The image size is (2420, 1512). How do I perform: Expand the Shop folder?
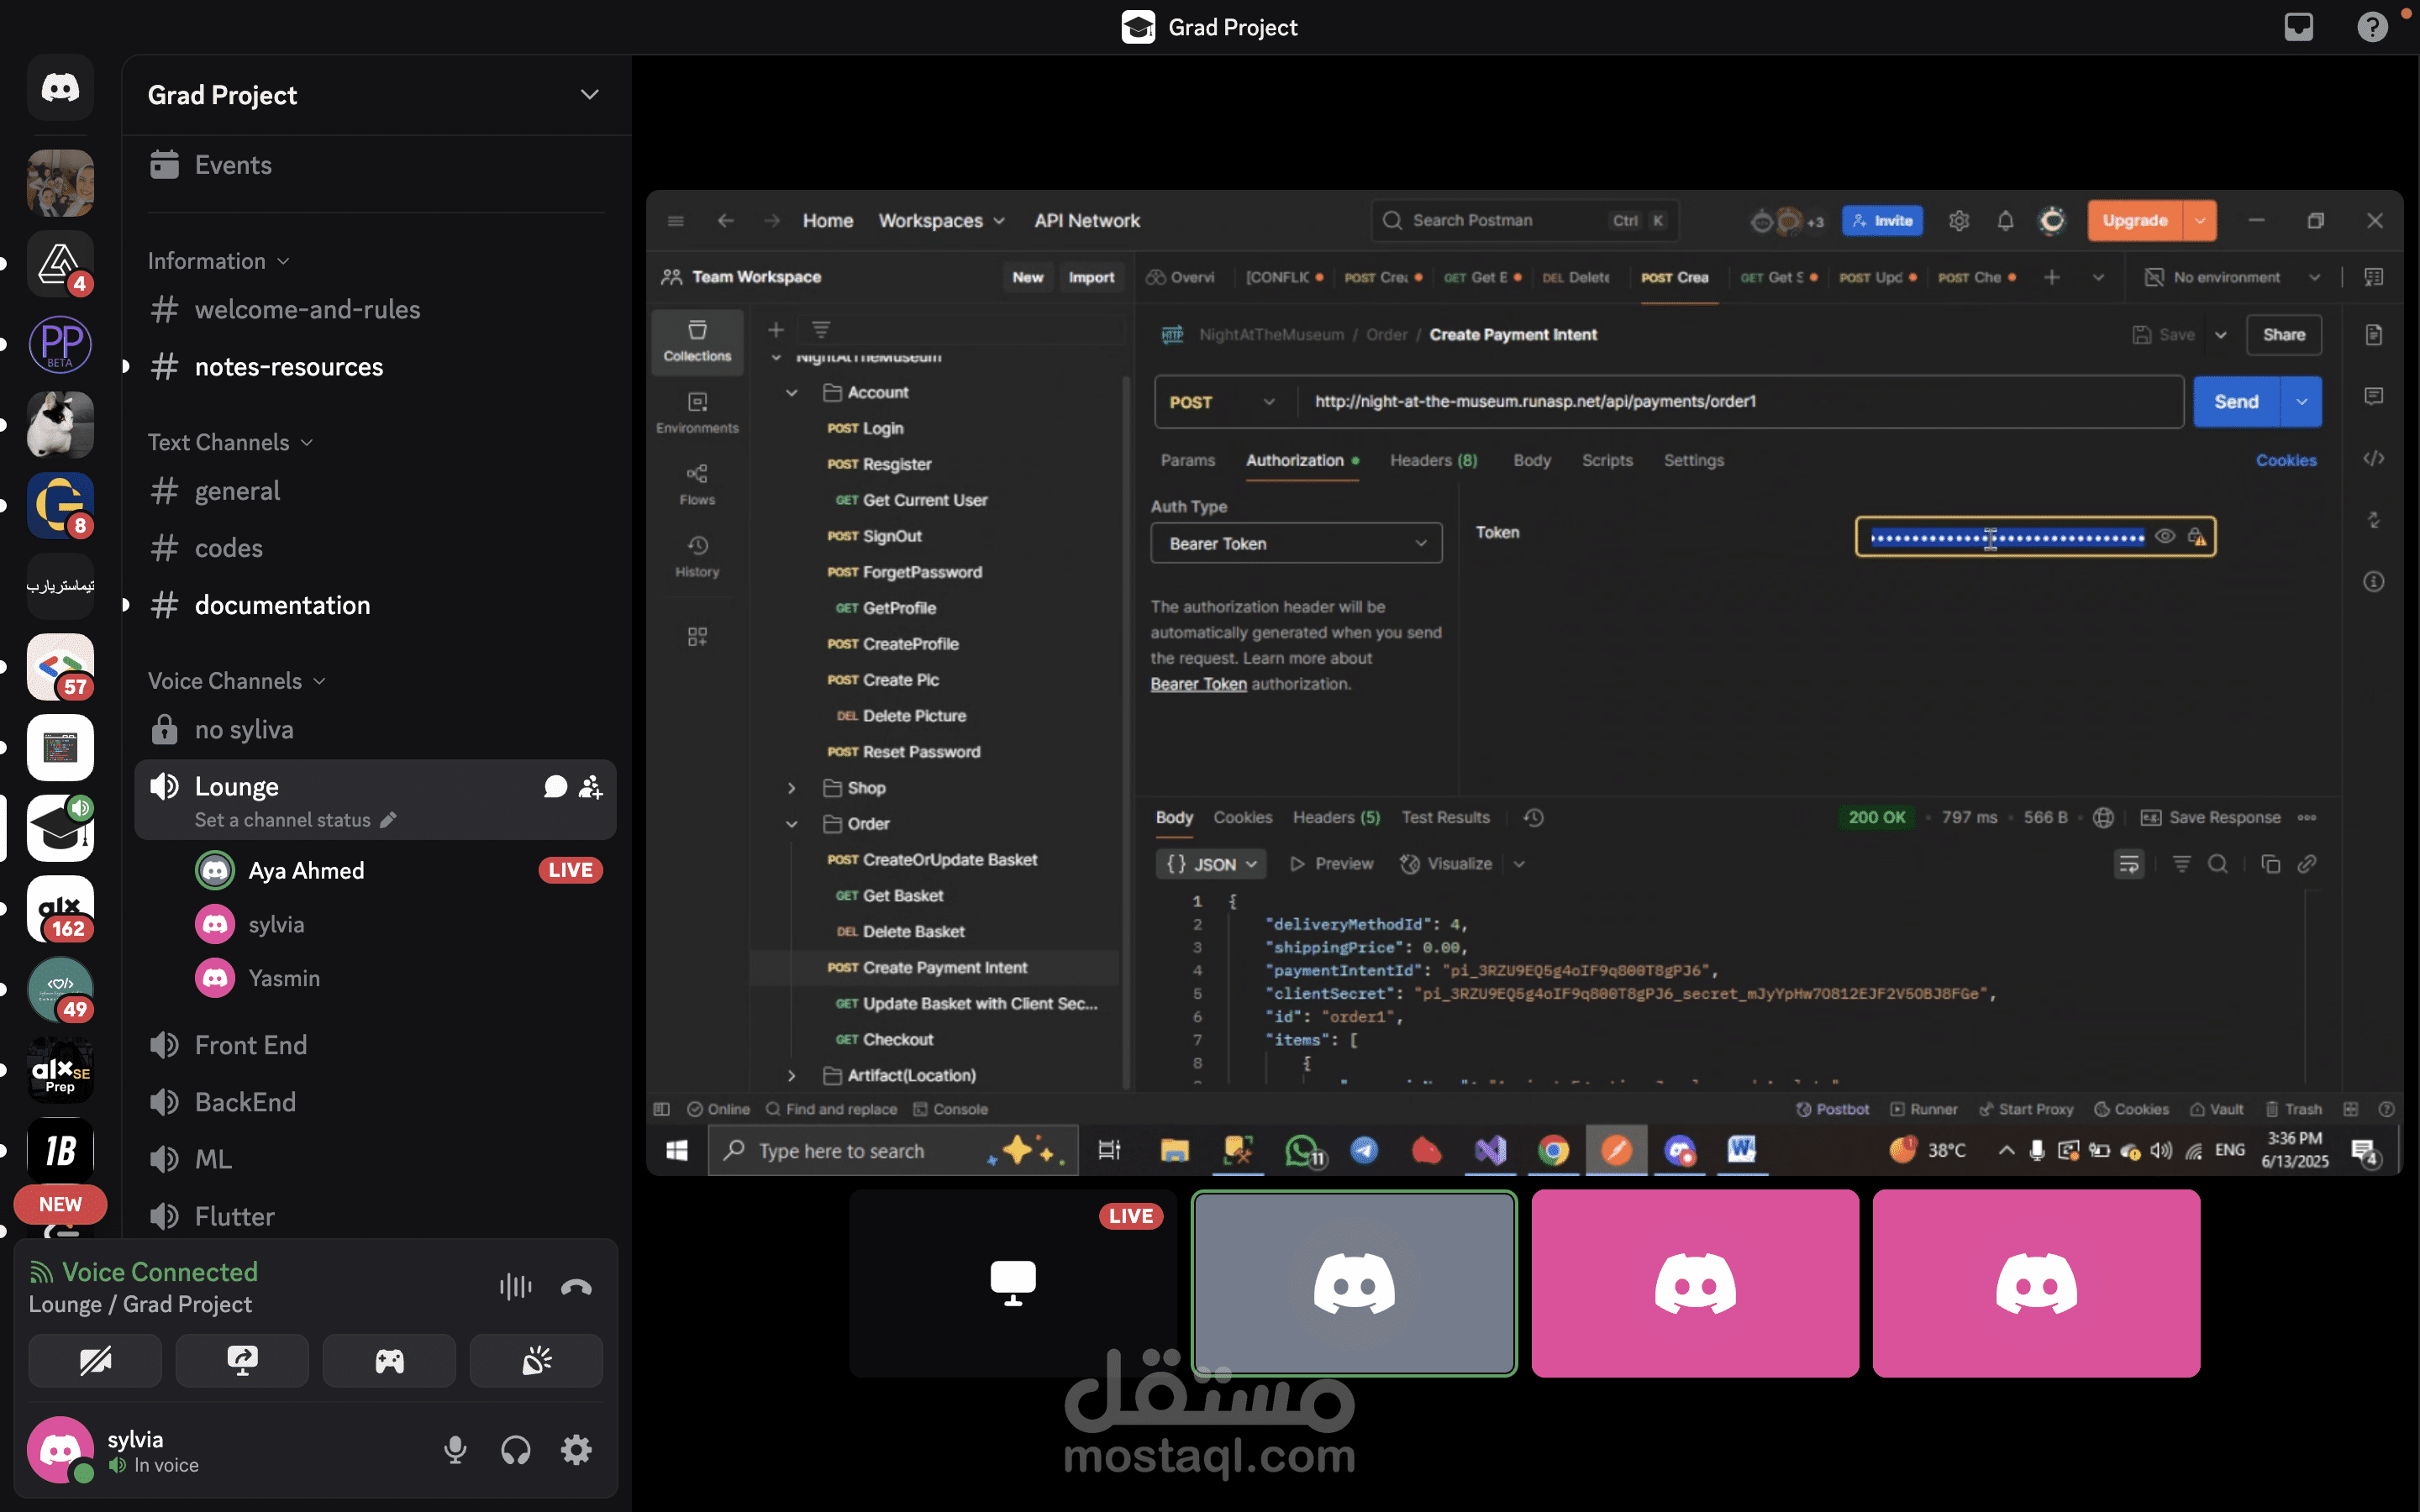point(791,788)
